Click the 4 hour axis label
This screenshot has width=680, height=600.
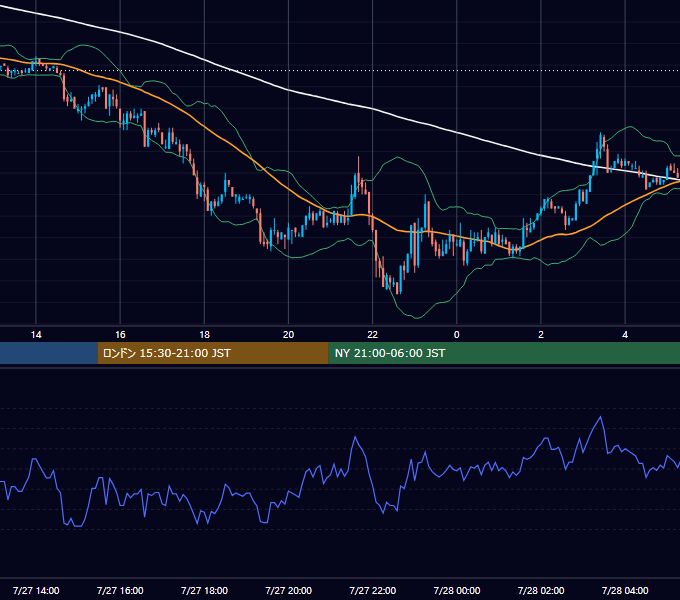point(625,334)
